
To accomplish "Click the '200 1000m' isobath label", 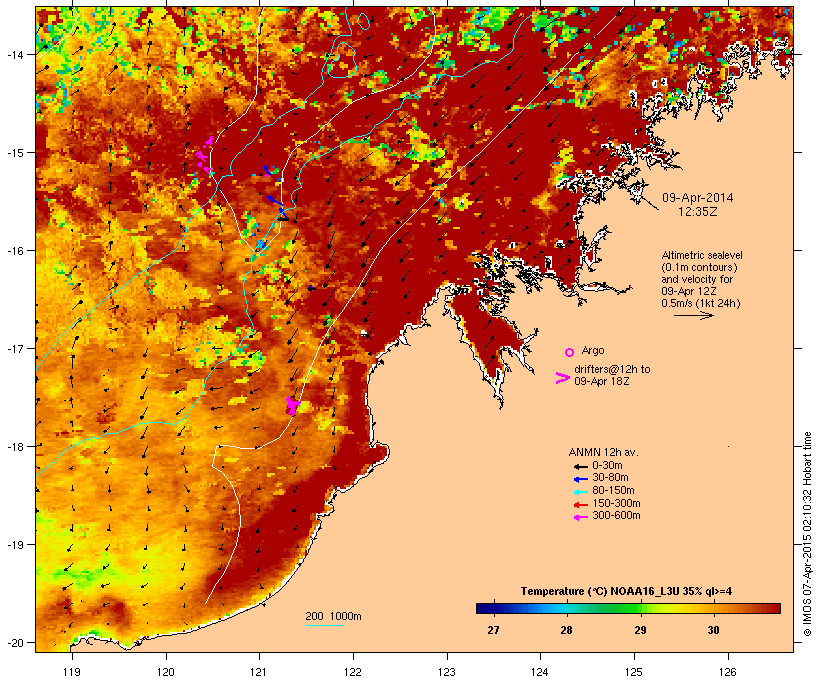I will tap(333, 616).
